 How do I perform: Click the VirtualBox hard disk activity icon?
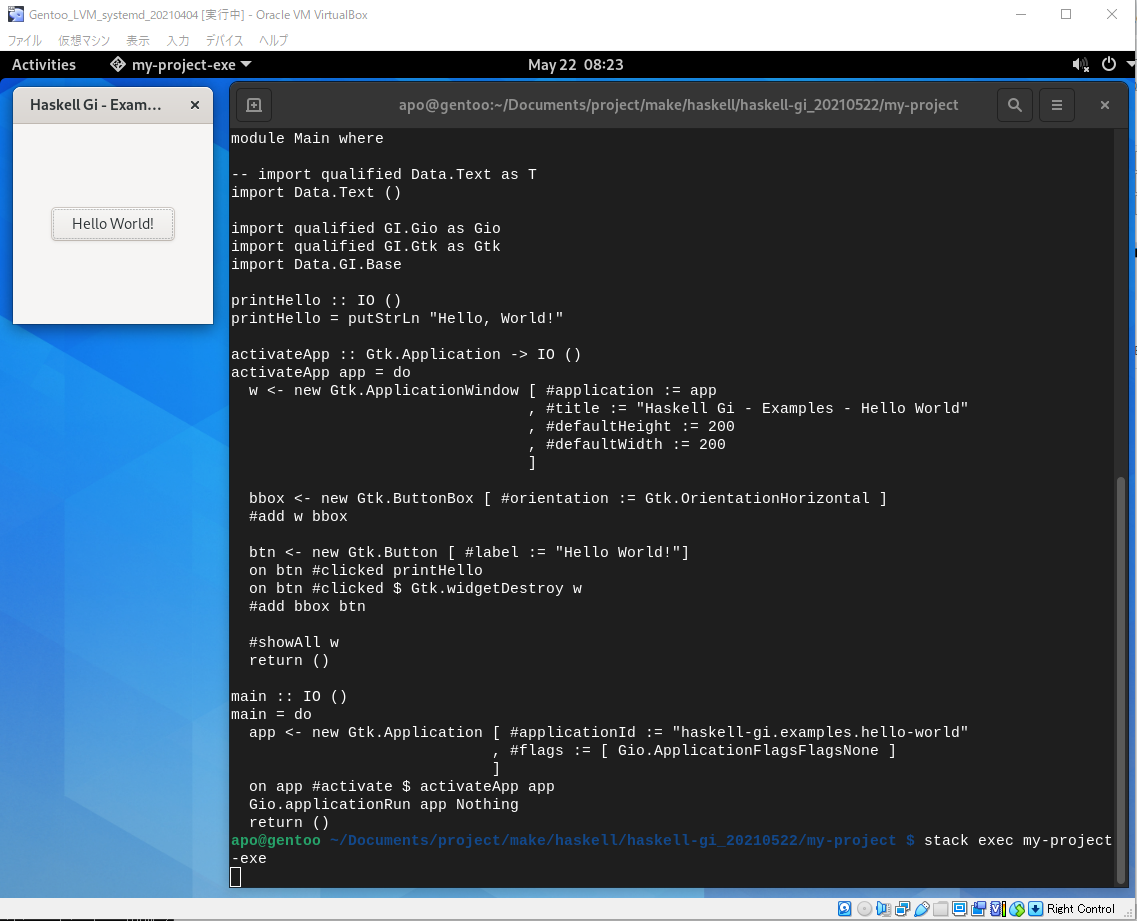pos(845,909)
